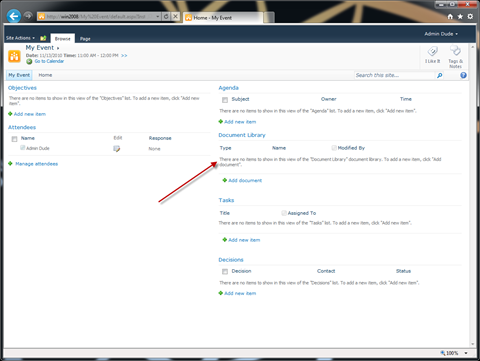Viewport: 480px width, 361px height.
Task: Click the favicon on Home - My Event tab
Action: (189, 18)
